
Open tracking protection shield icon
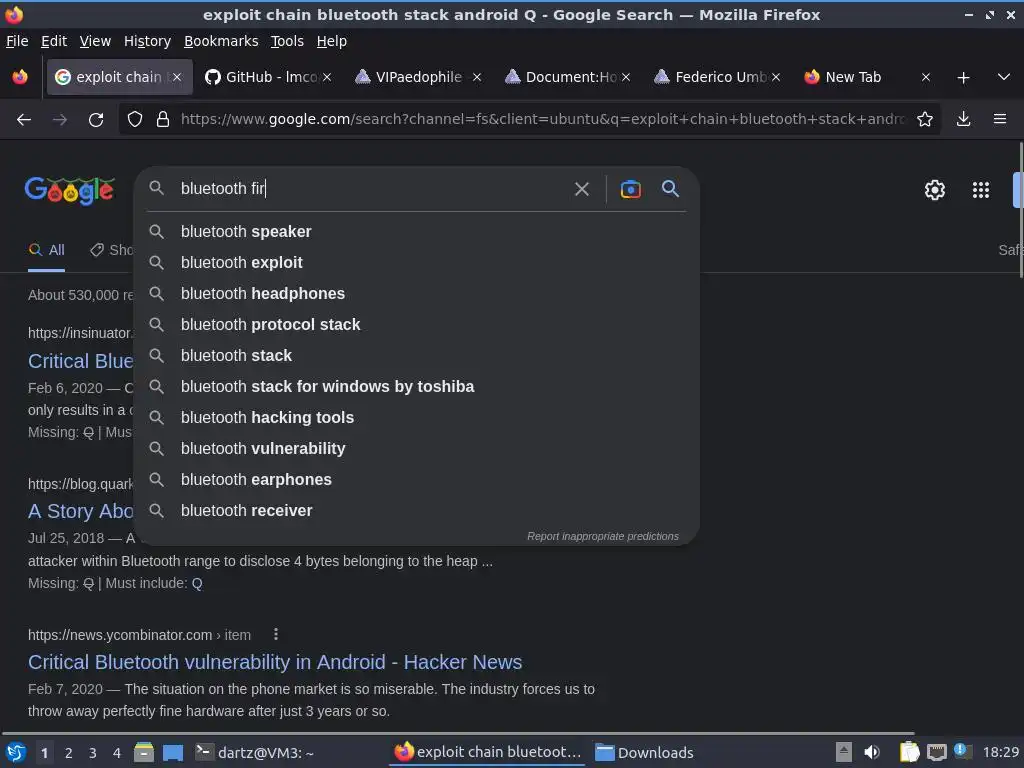coord(135,120)
